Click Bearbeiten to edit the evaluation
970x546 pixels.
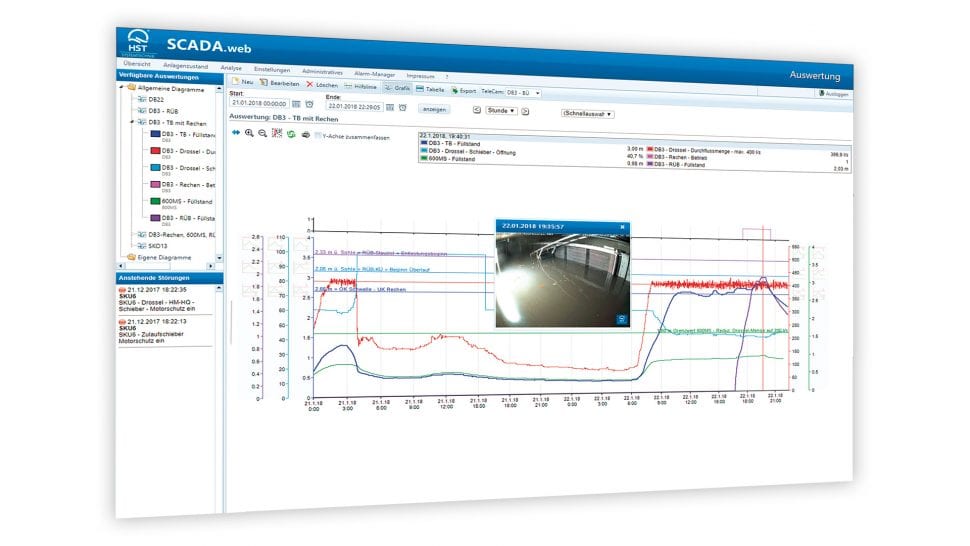[x=280, y=83]
